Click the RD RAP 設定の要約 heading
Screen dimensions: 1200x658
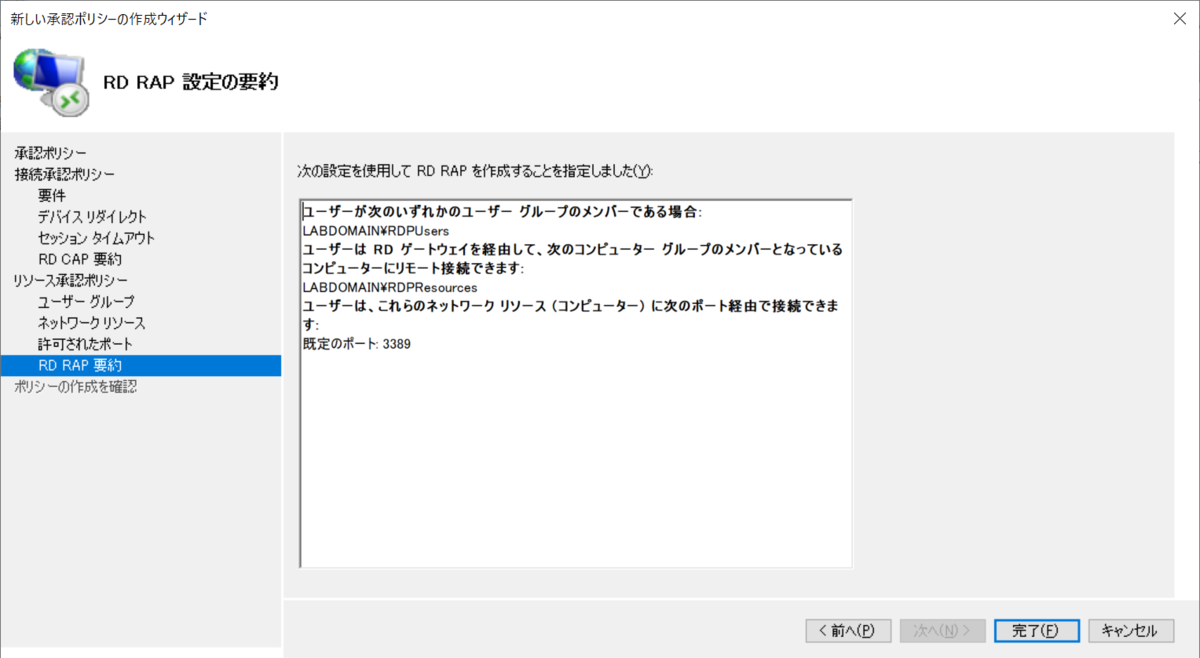click(191, 82)
